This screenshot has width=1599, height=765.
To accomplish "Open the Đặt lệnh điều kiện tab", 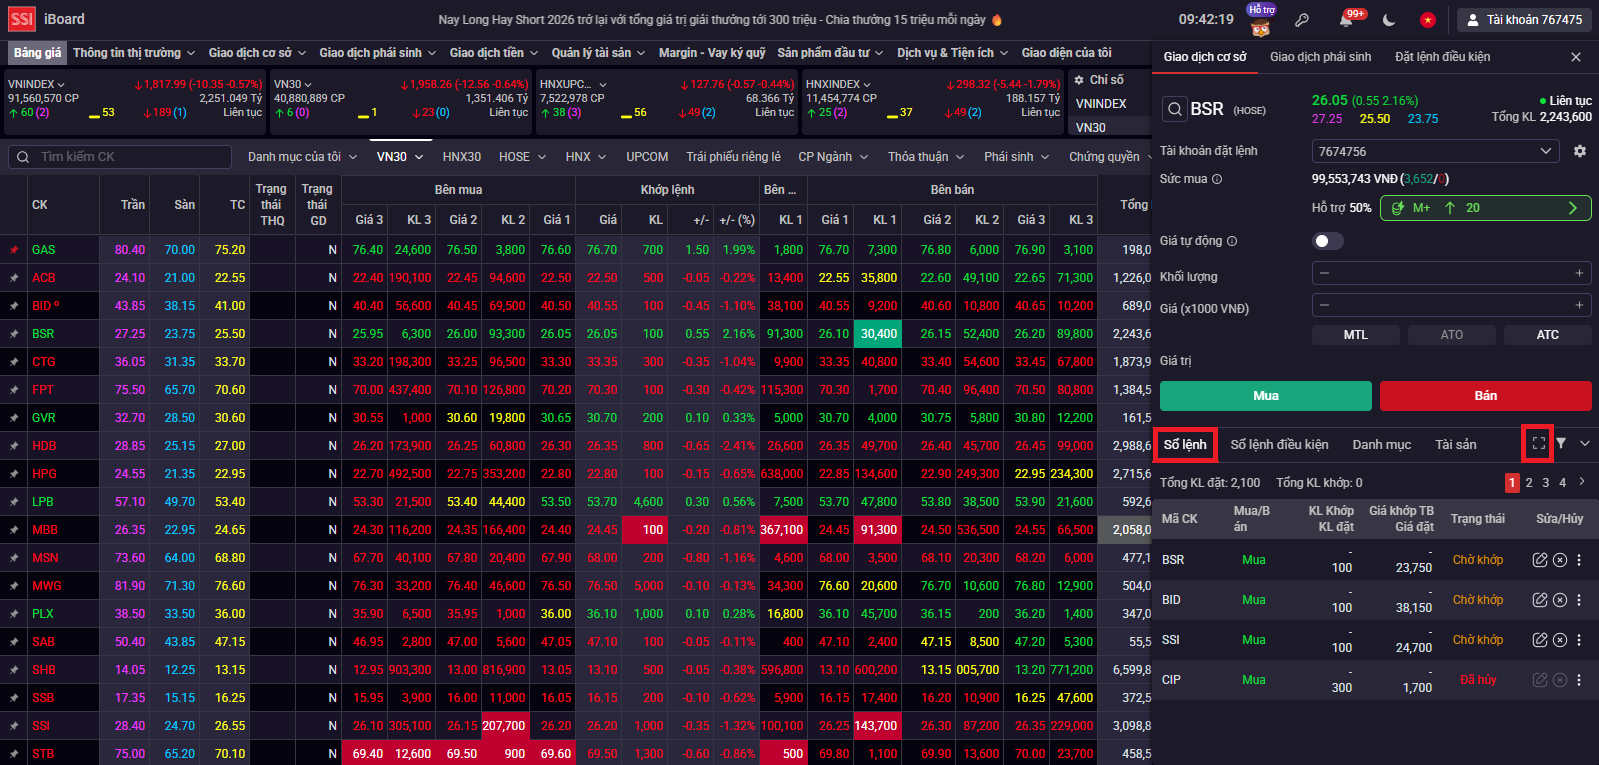I will 1442,57.
